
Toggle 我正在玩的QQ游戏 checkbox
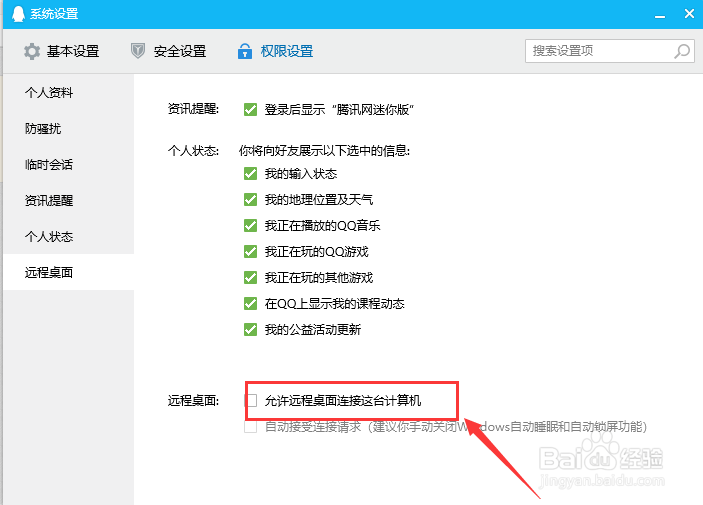pos(250,252)
